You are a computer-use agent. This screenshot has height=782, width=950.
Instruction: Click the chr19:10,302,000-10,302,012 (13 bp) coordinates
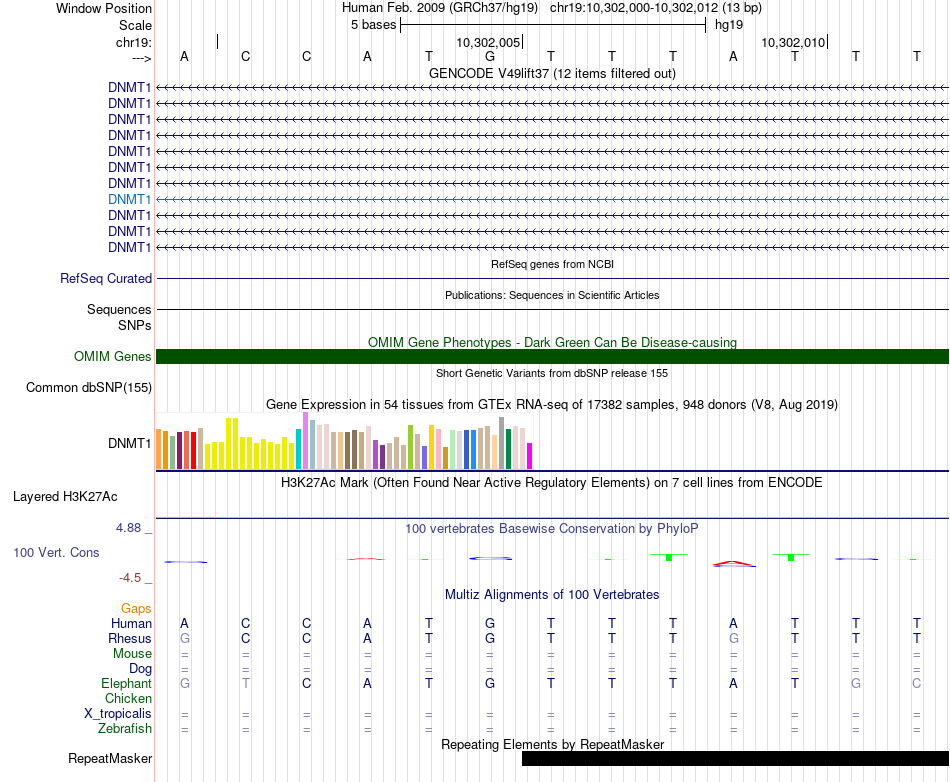click(x=656, y=8)
